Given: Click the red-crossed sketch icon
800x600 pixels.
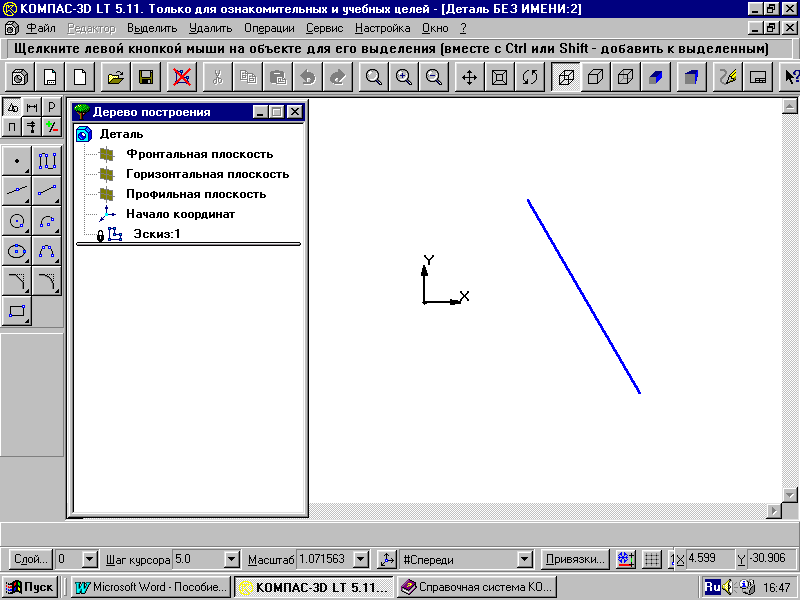Looking at the screenshot, I should click(x=182, y=77).
